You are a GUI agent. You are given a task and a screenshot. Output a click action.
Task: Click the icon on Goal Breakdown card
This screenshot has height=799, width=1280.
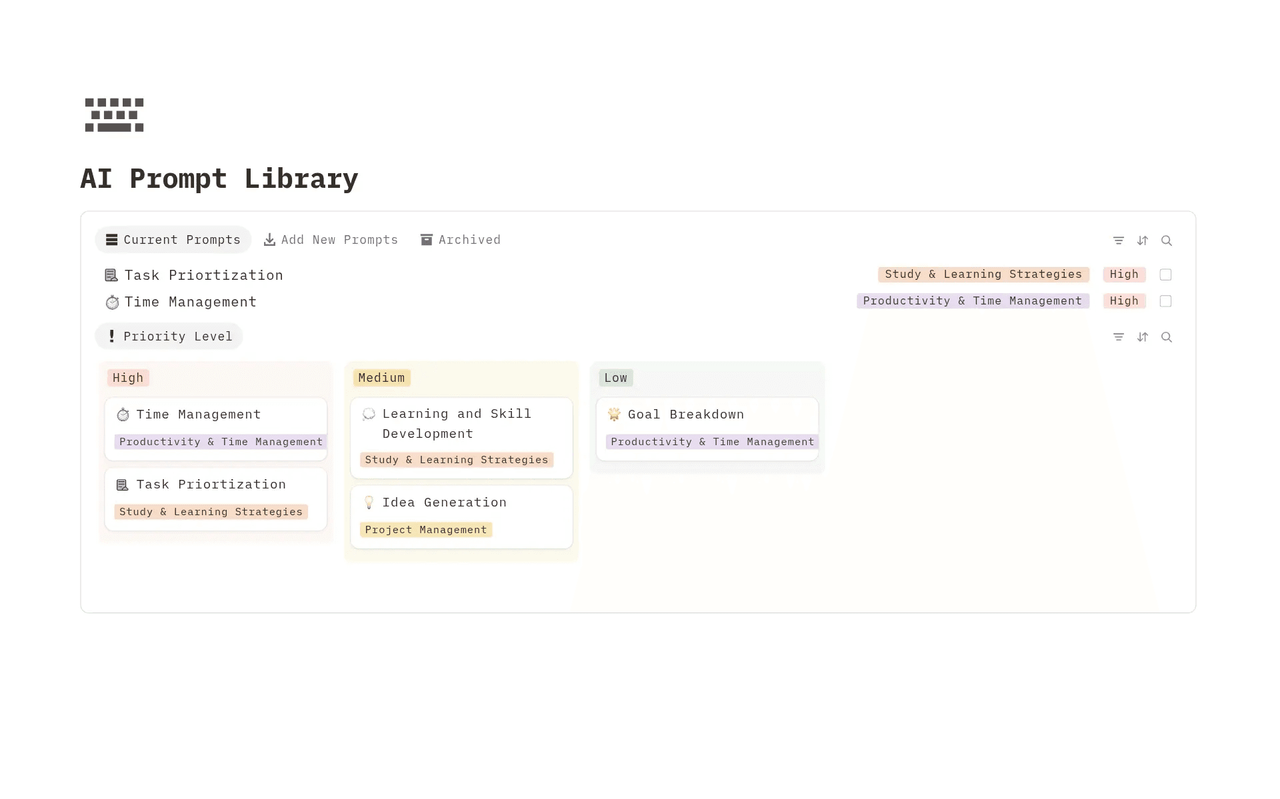tap(615, 415)
